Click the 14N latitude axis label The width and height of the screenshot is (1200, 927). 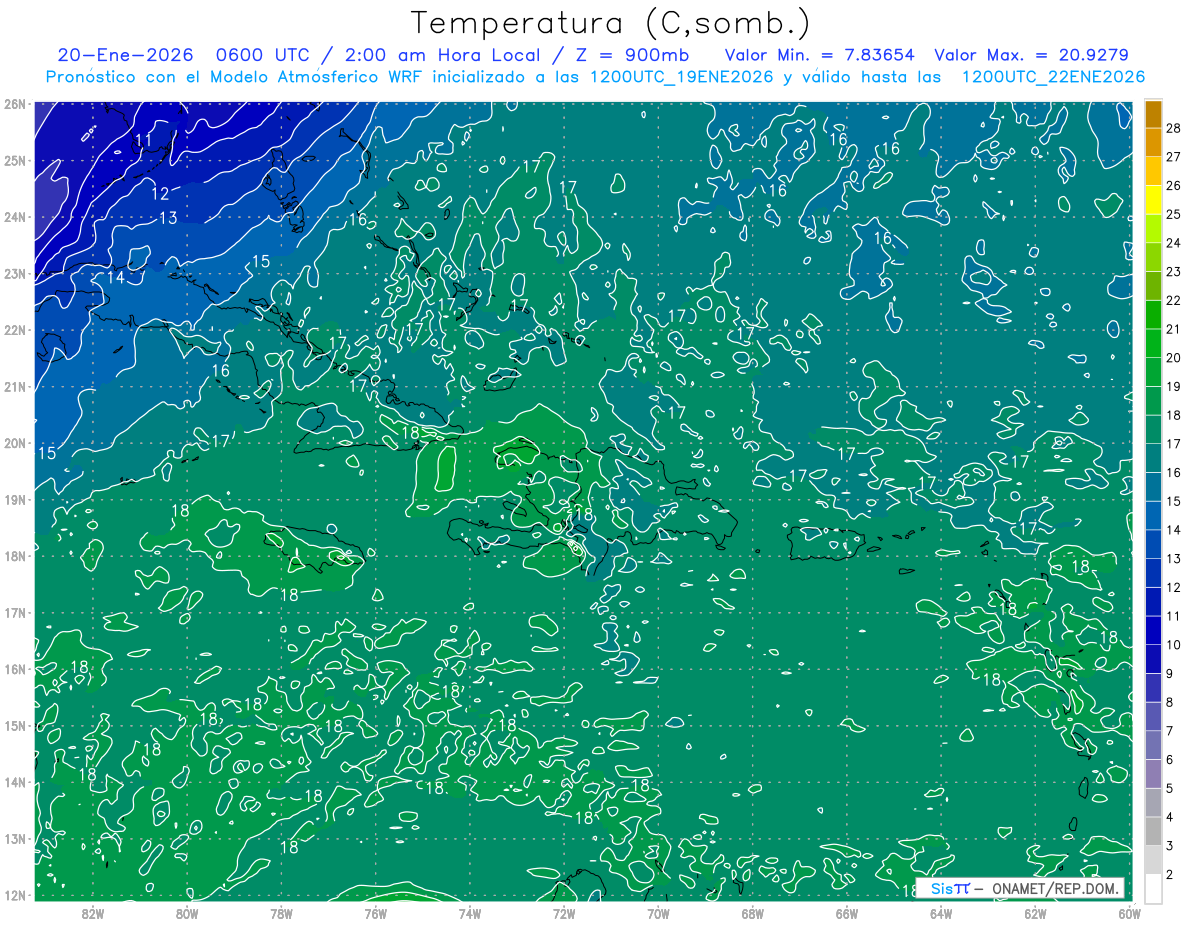click(x=14, y=782)
